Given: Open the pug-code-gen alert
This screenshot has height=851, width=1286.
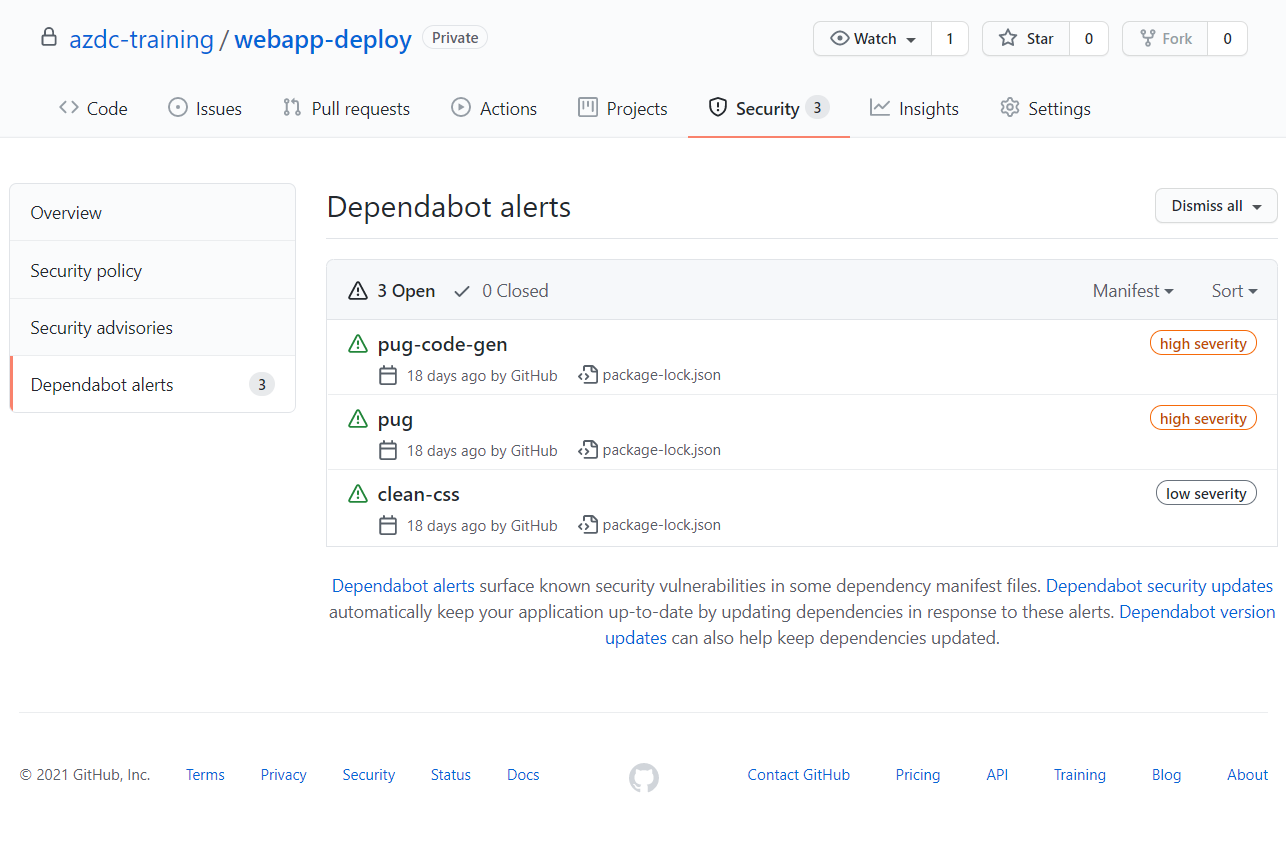Looking at the screenshot, I should (442, 343).
